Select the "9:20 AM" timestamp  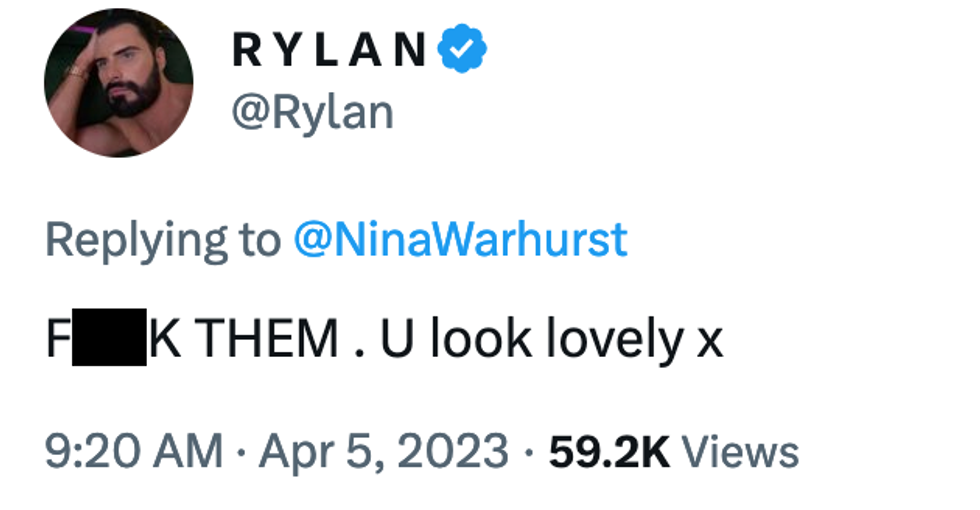click(135, 451)
